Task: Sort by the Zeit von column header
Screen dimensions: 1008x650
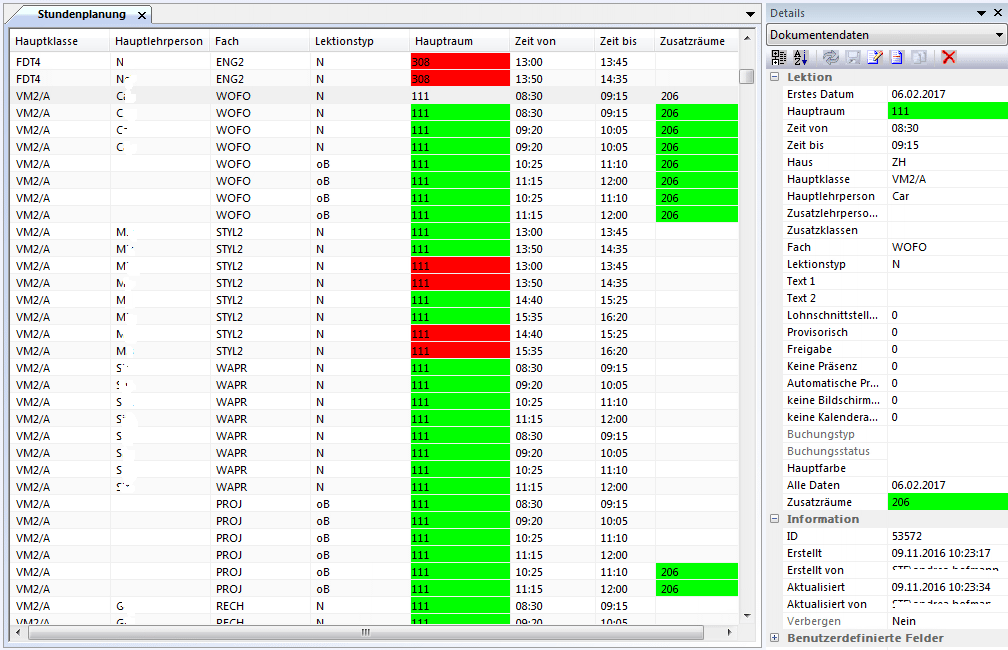Action: [535, 41]
